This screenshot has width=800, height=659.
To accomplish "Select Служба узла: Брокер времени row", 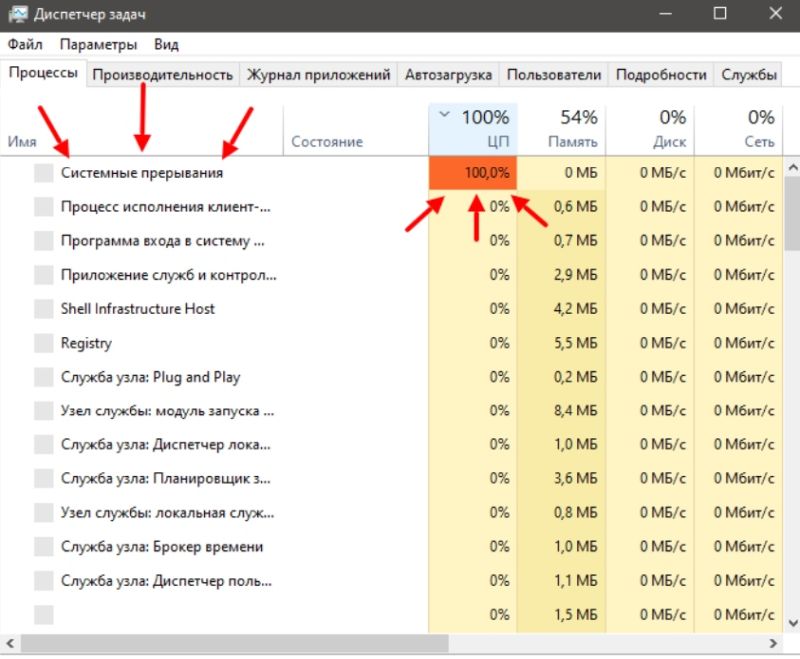I will (x=392, y=547).
